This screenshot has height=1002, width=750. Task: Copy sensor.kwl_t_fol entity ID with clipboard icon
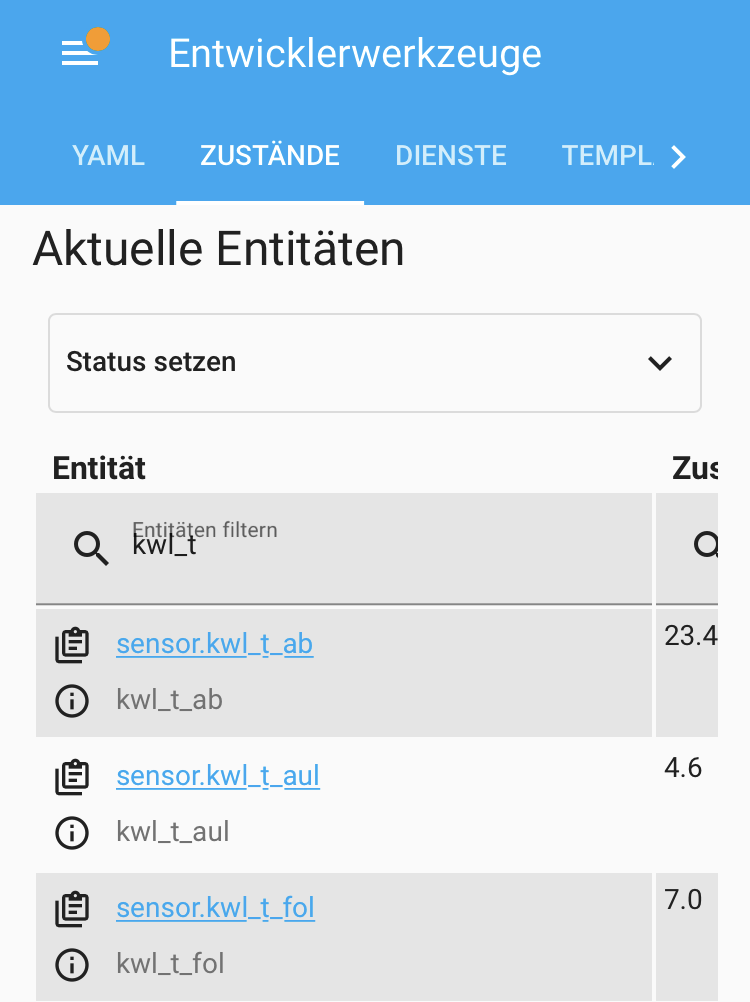coord(72,909)
